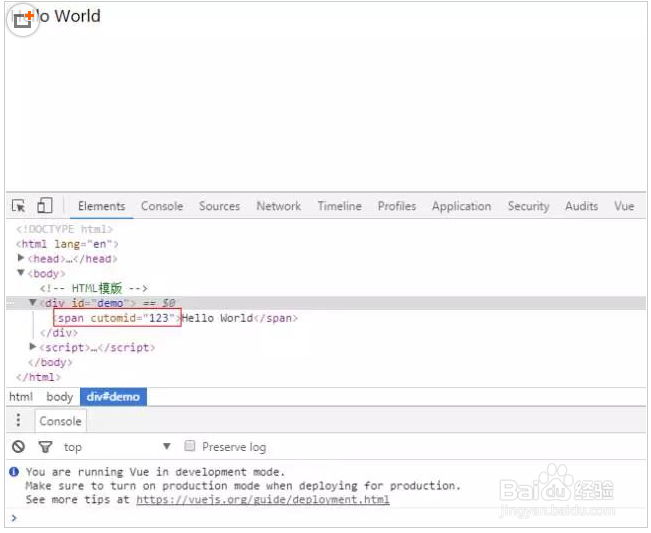651x533 pixels.
Task: Click the console input prompt line
Action: tap(326, 518)
